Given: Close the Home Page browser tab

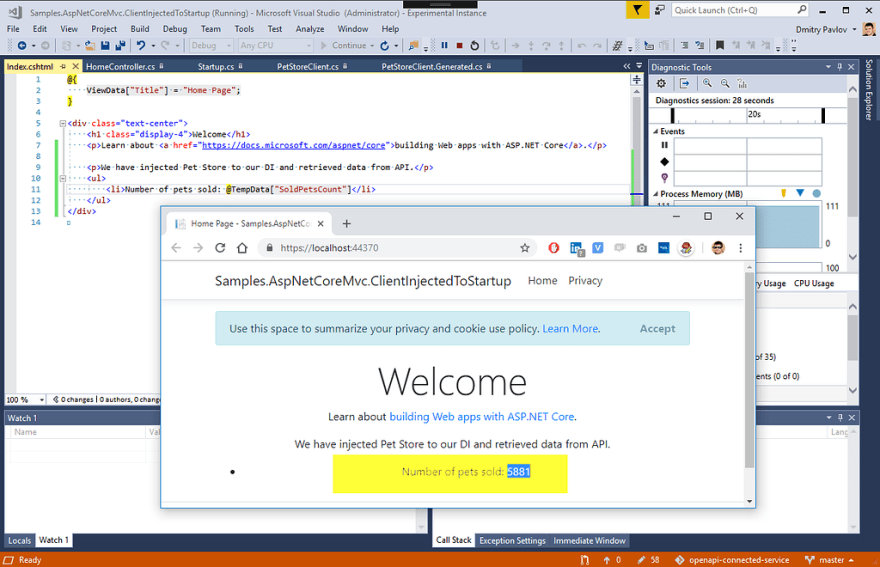Looking at the screenshot, I should [x=320, y=223].
